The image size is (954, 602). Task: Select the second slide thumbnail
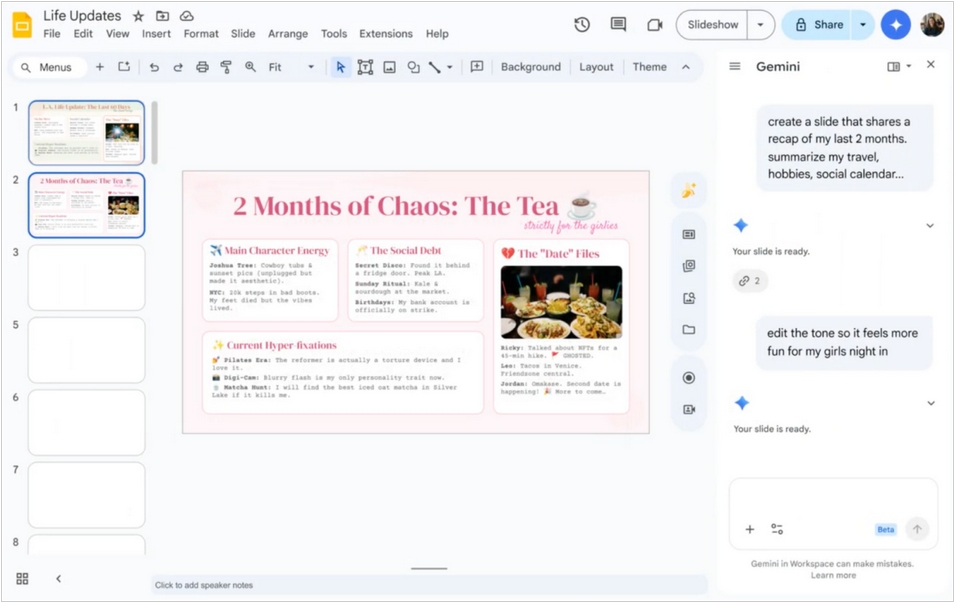[87, 205]
